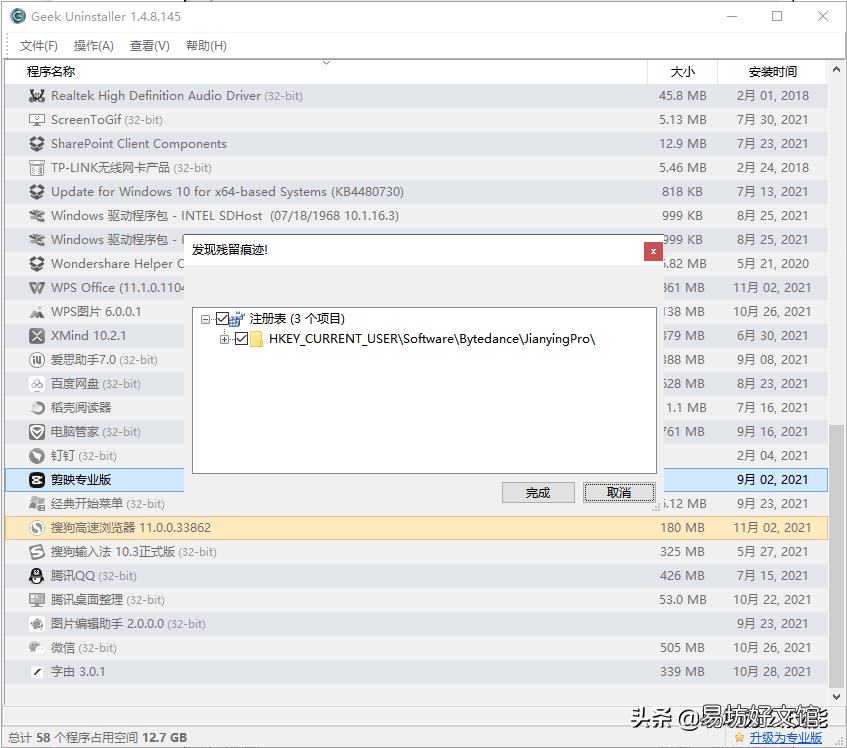Click the scrollbar up arrow
This screenshot has width=847, height=748.
(x=836, y=69)
